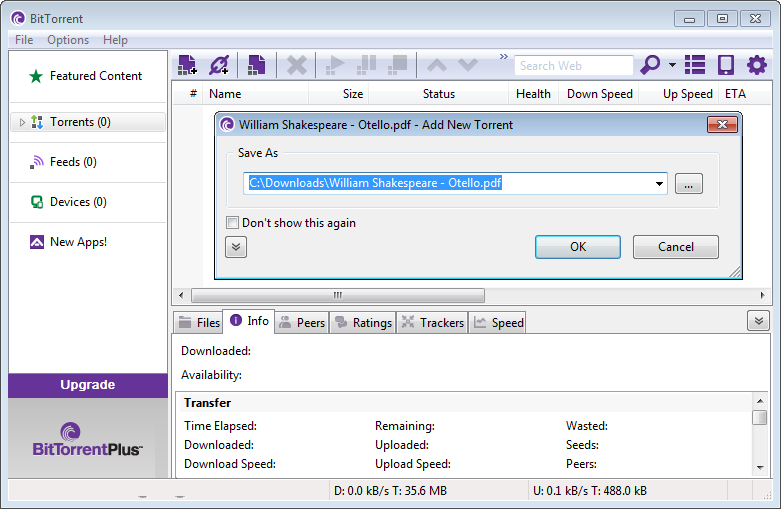Click the Start torrent play icon

click(x=335, y=65)
